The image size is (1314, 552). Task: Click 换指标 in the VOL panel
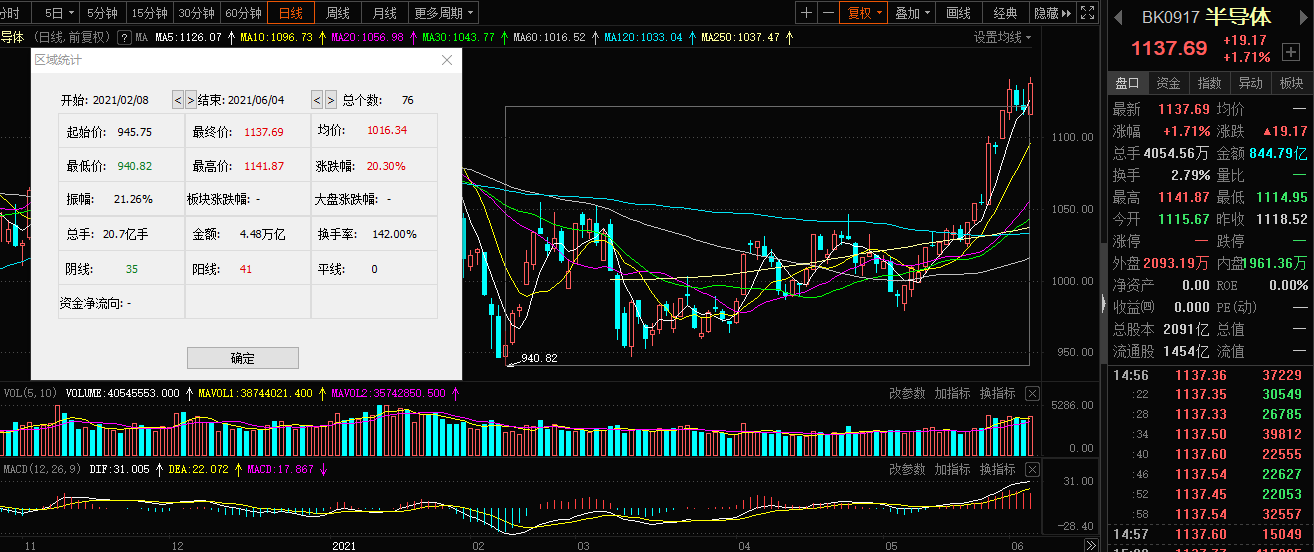pos(997,393)
